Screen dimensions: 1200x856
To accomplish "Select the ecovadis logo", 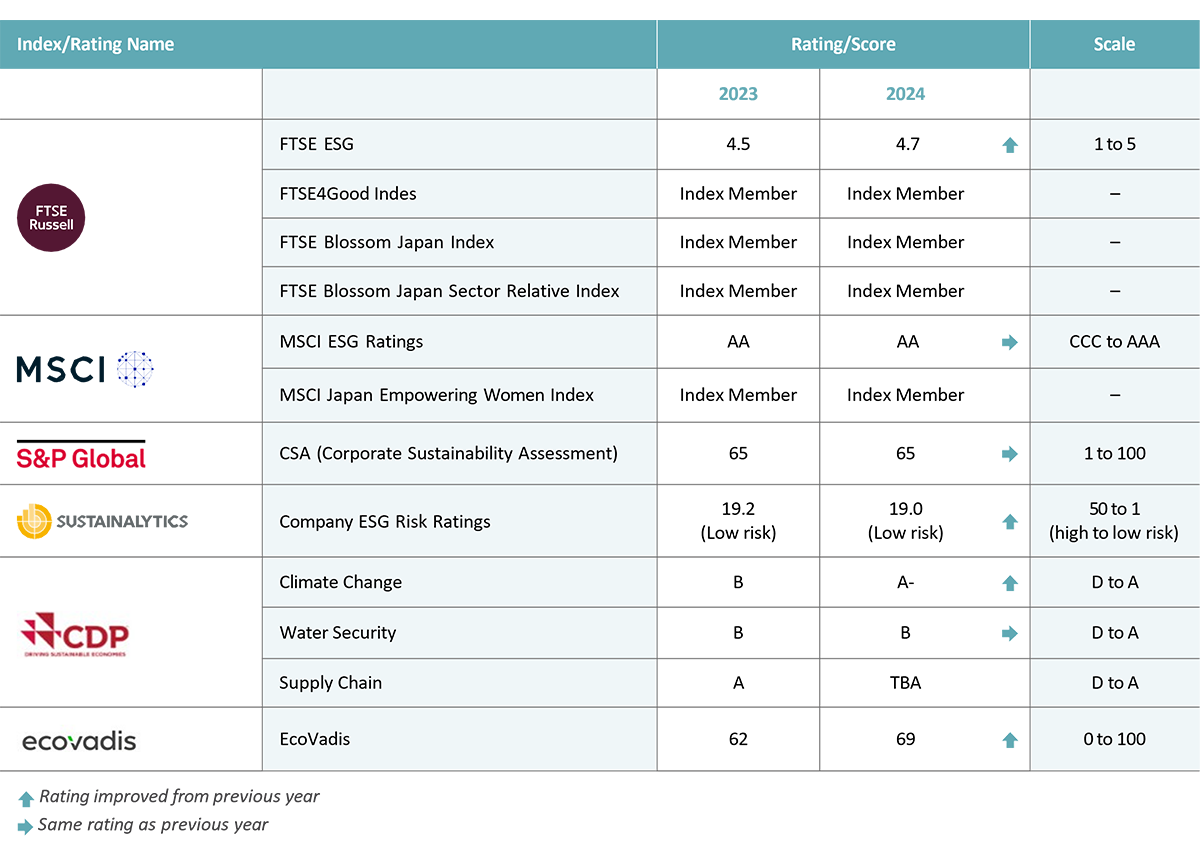I will tap(85, 739).
